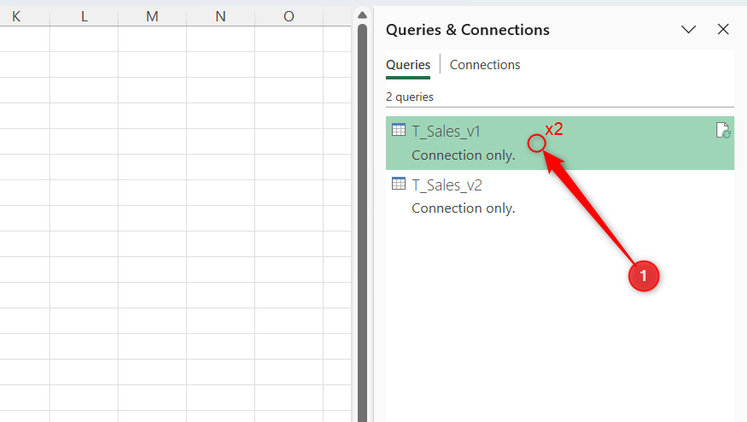This screenshot has width=747, height=422.
Task: Switch to the Queries tab
Action: click(408, 65)
